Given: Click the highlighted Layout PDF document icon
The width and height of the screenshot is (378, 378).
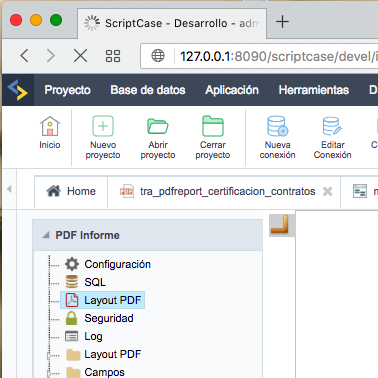Looking at the screenshot, I should [x=72, y=300].
